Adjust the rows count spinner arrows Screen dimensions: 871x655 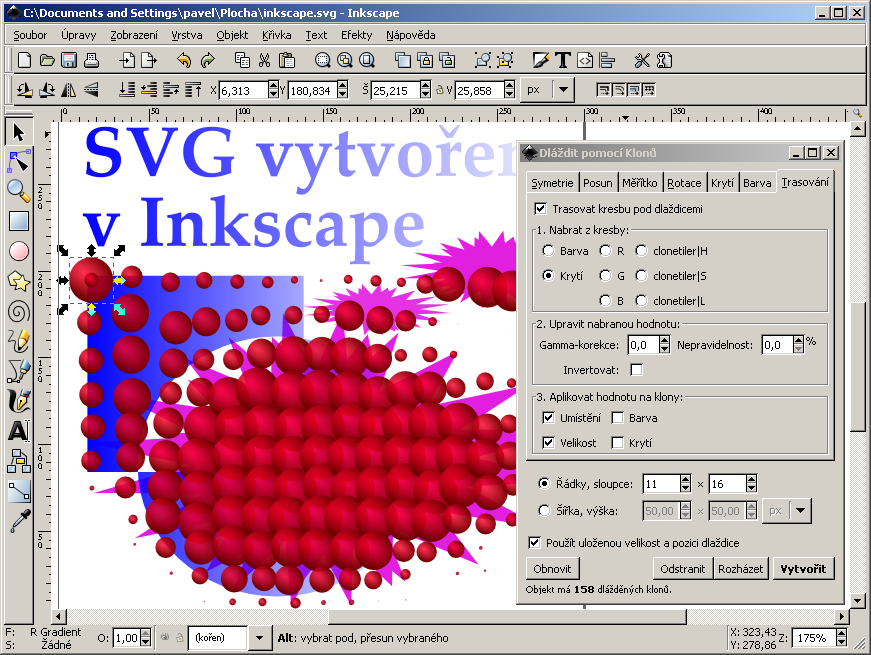(685, 484)
